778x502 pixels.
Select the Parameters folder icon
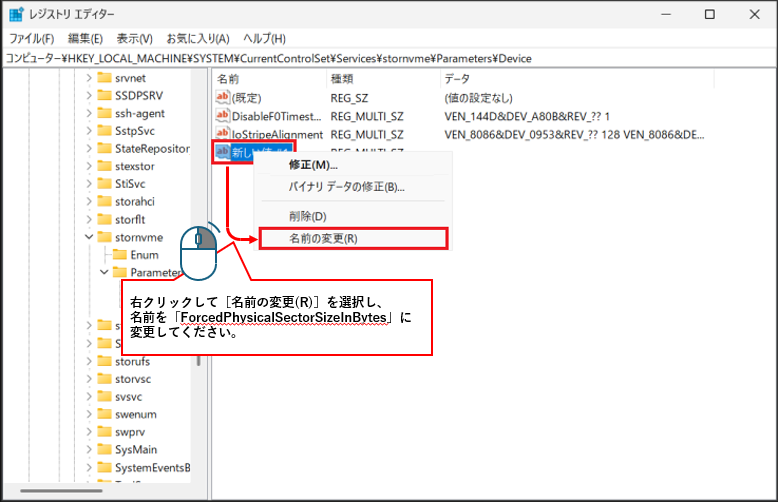click(x=120, y=272)
